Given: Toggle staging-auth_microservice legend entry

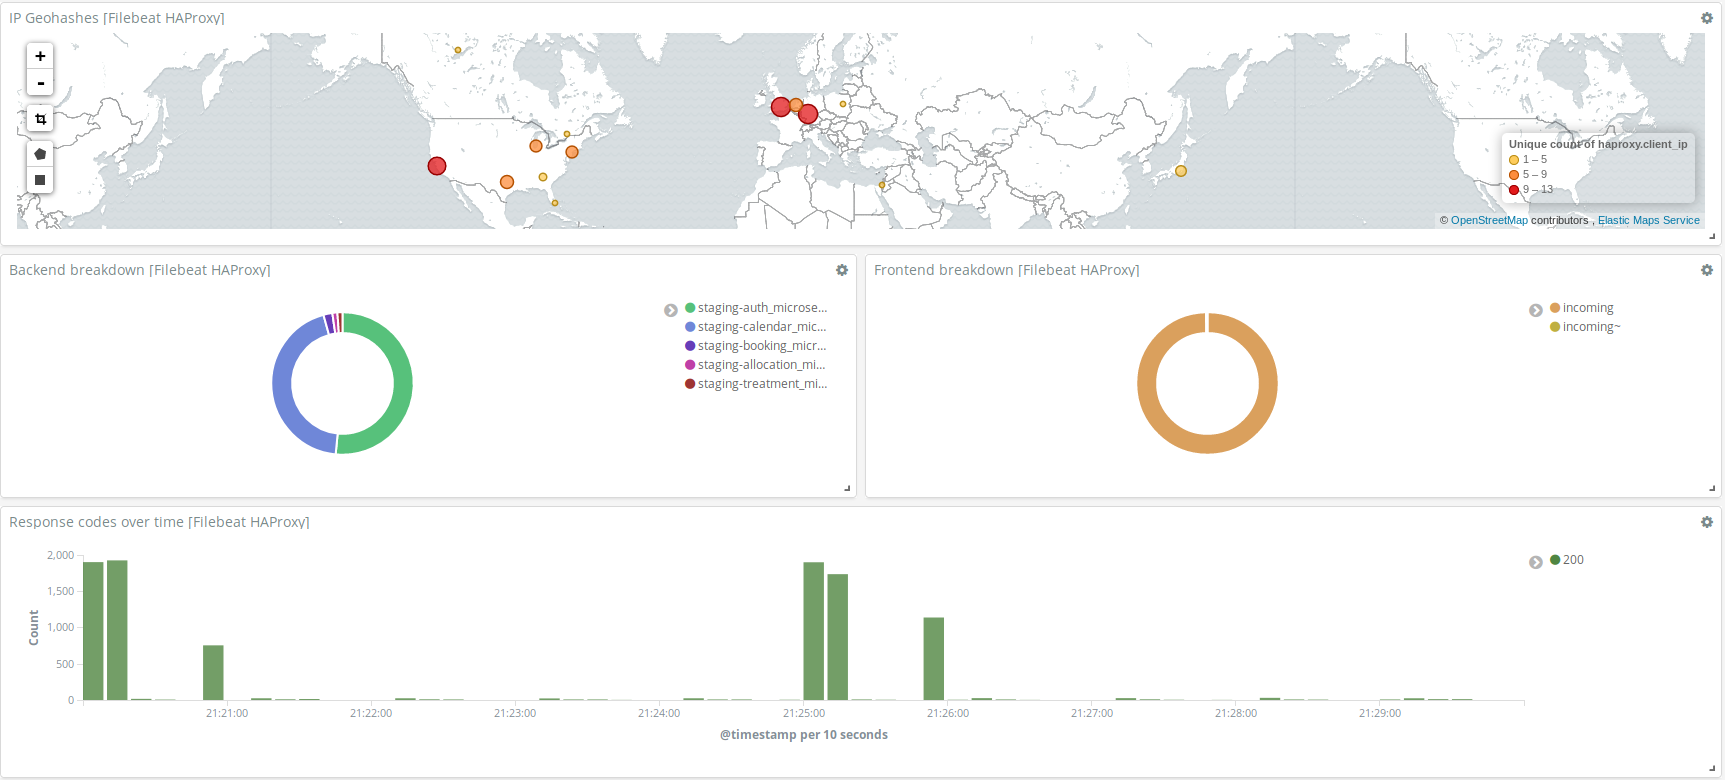Looking at the screenshot, I should tap(761, 308).
